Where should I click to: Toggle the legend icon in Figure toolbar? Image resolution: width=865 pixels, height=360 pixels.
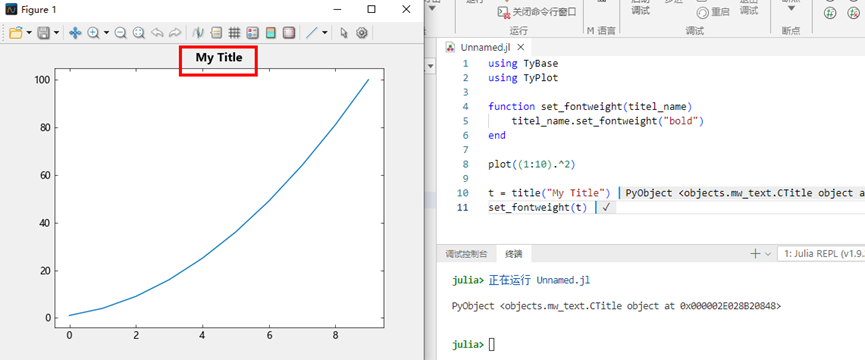pos(252,33)
